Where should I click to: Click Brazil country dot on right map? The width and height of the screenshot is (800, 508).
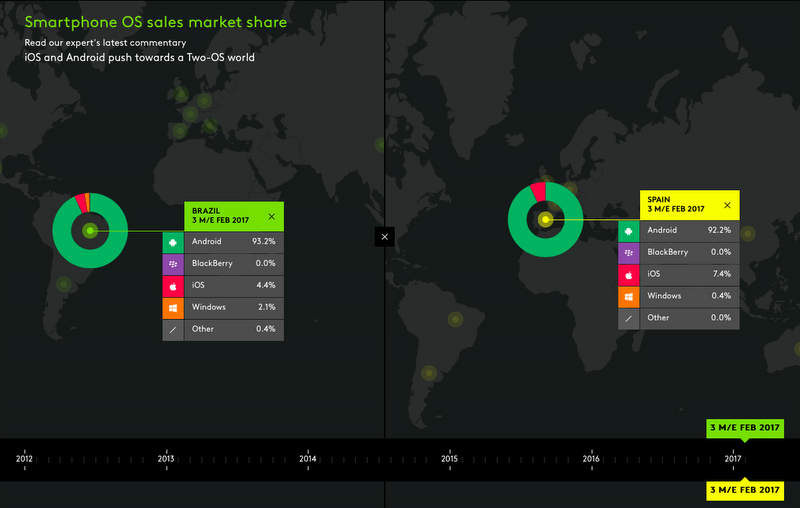click(455, 320)
